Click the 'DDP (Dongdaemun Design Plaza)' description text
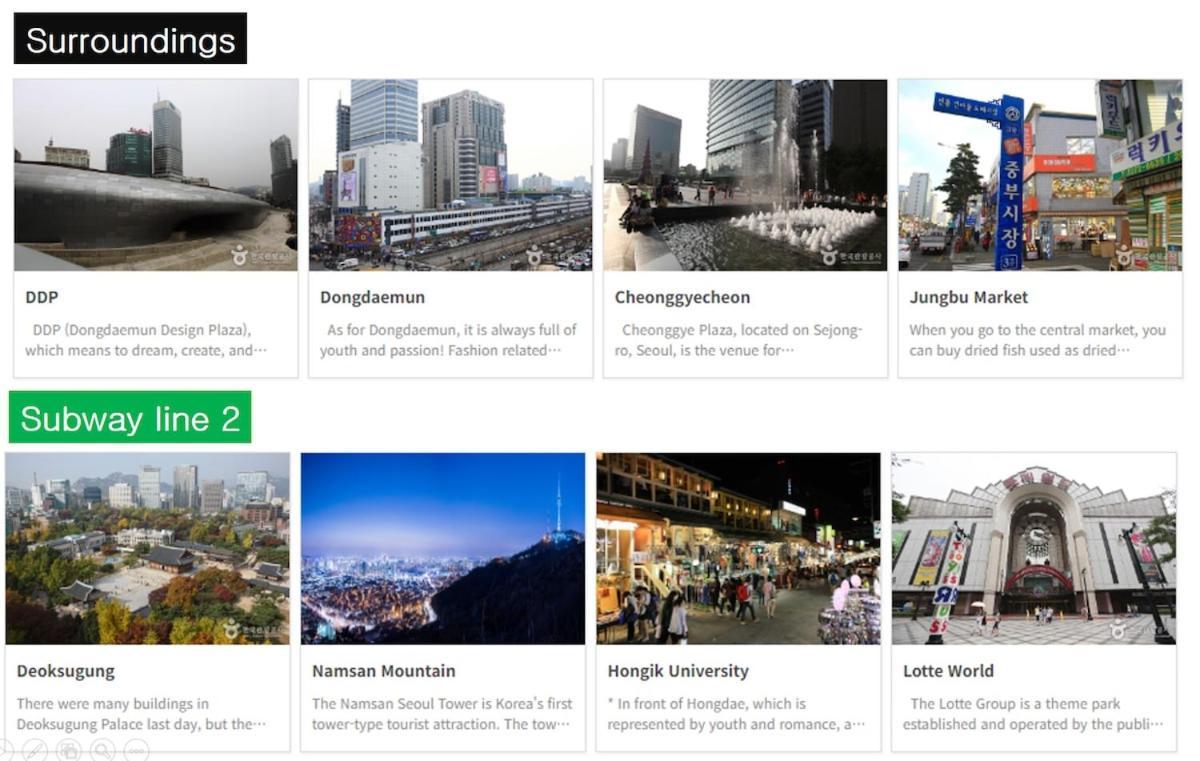 coord(147,340)
